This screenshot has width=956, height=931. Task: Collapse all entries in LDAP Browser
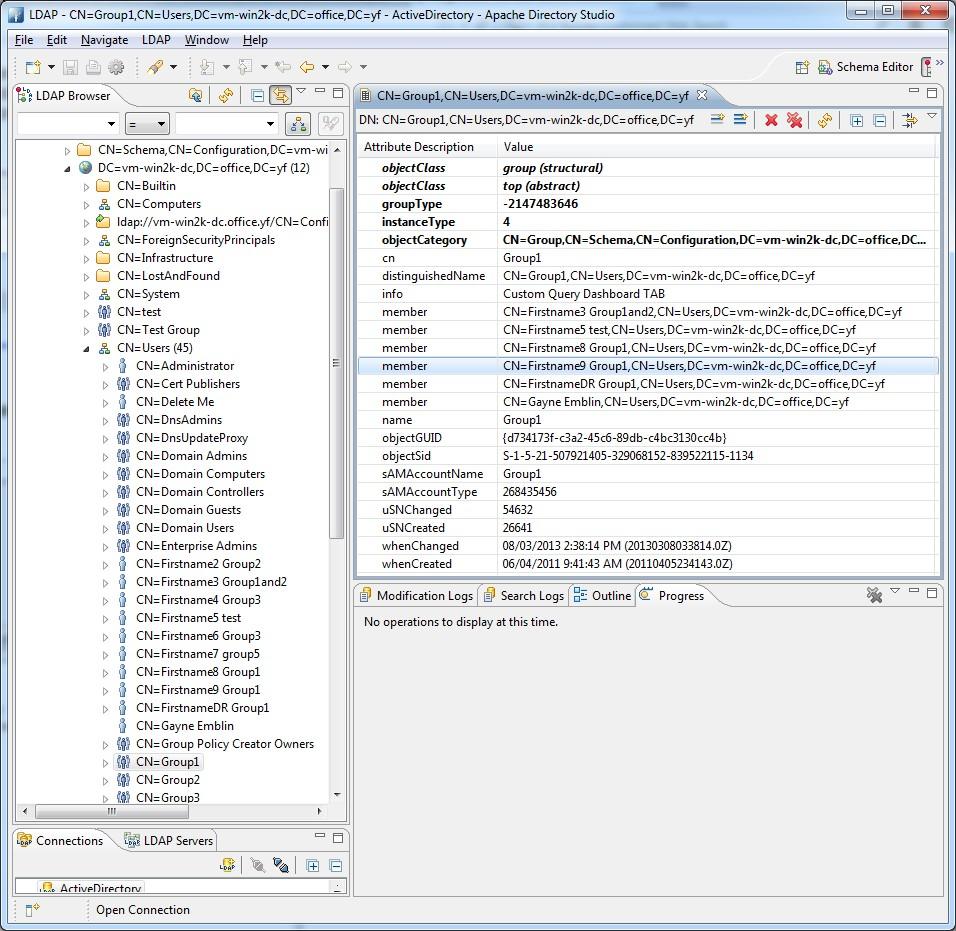(257, 95)
